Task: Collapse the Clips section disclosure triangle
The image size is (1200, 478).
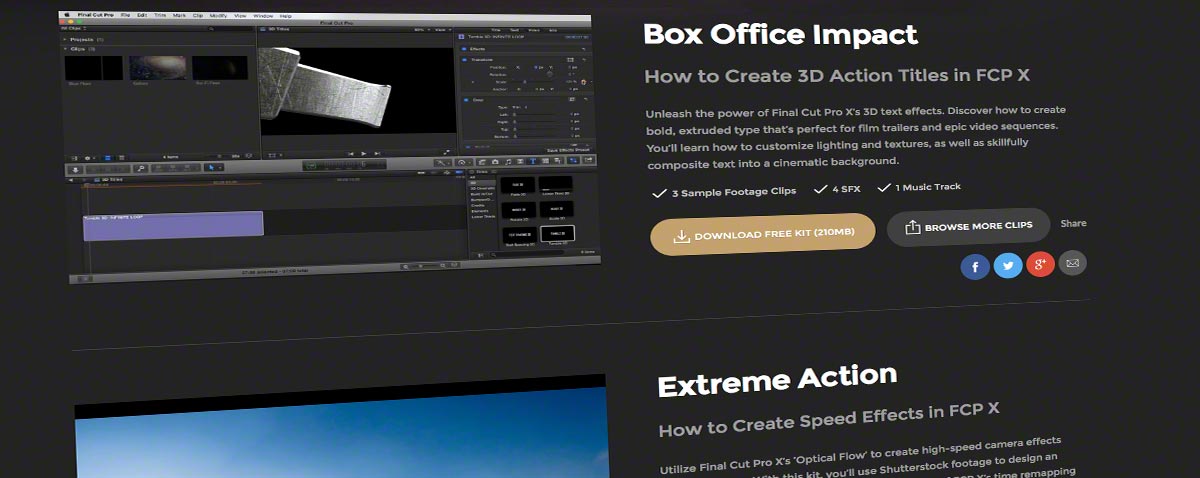Action: click(65, 49)
